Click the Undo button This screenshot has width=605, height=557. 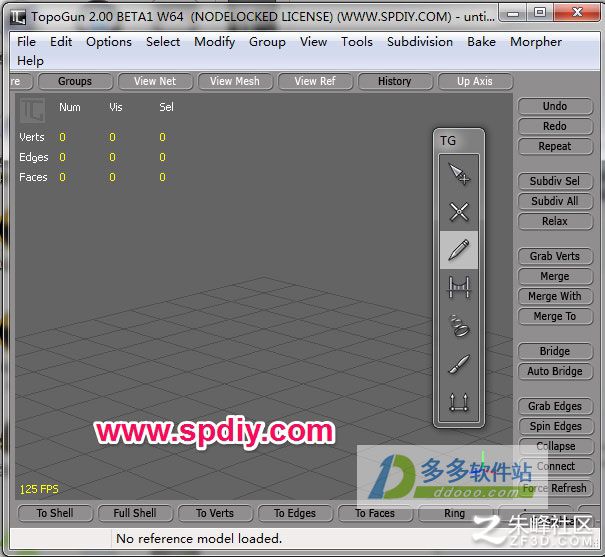click(555, 106)
